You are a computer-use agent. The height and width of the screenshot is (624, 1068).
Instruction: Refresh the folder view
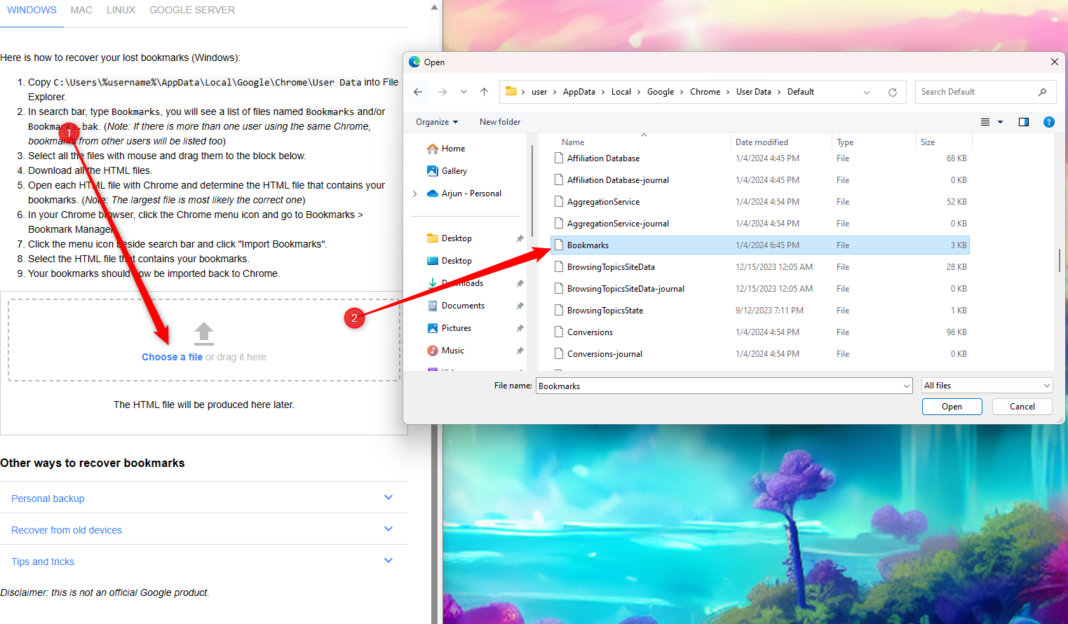tap(891, 91)
